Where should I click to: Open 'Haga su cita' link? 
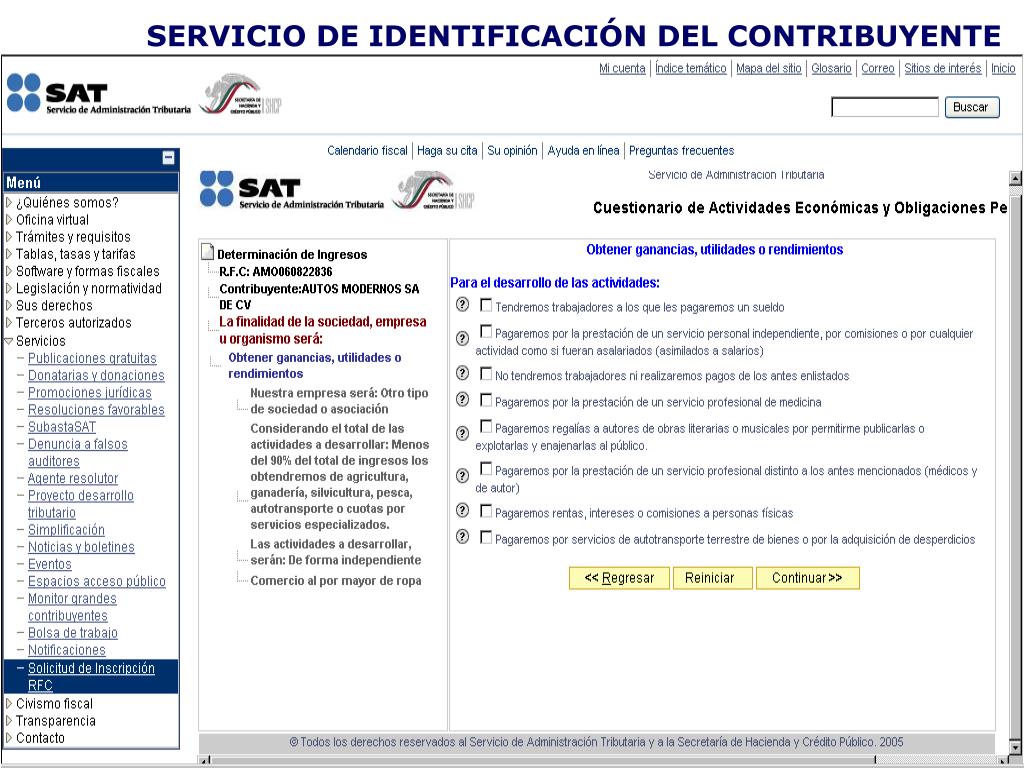447,151
